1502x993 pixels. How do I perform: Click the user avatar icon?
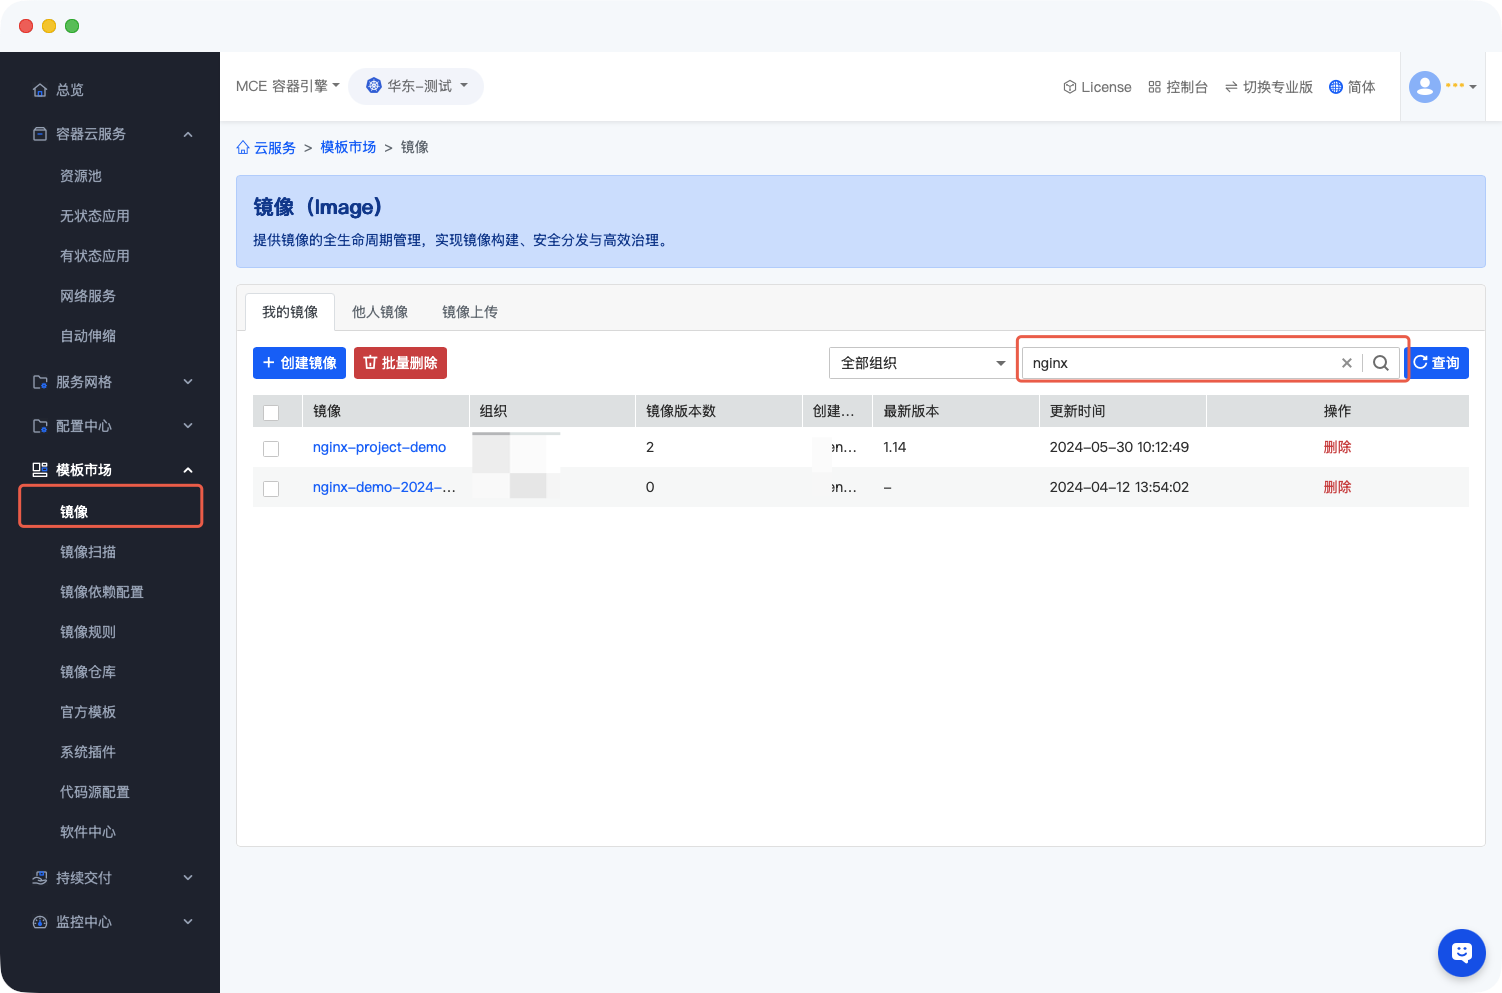[x=1424, y=87]
